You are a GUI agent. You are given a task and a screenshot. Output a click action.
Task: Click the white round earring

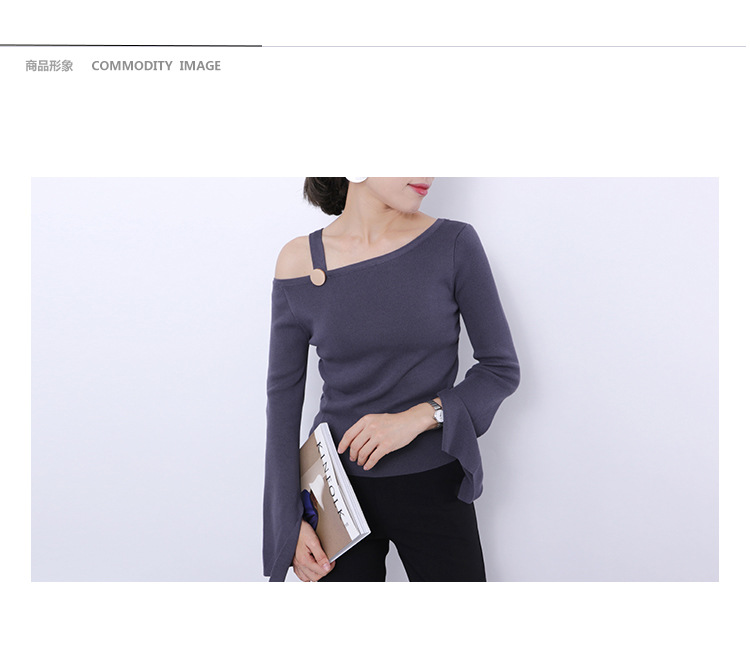[356, 179]
